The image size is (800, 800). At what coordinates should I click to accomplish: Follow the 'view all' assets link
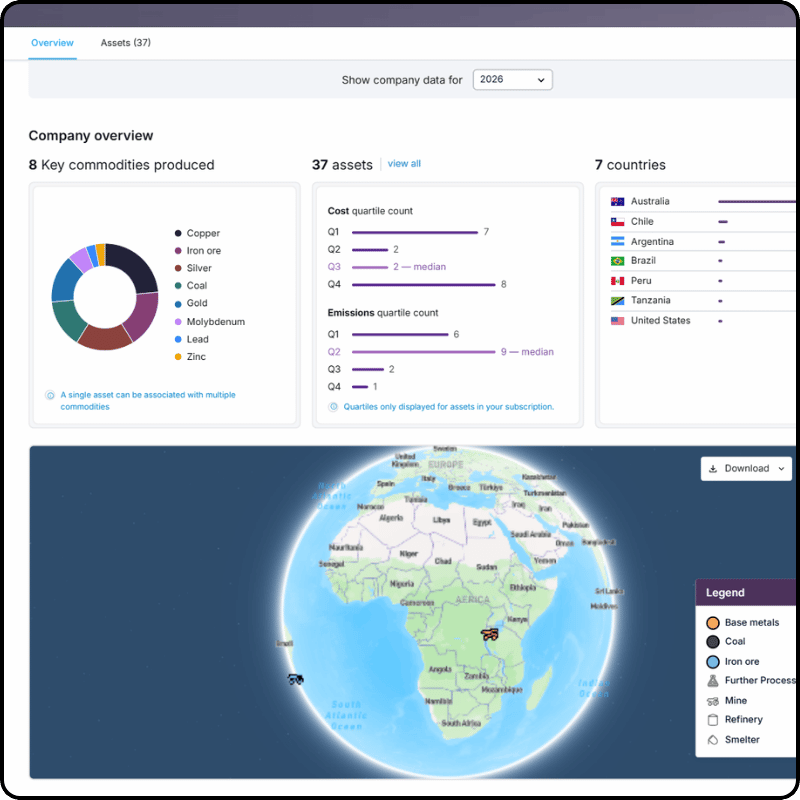click(x=404, y=164)
